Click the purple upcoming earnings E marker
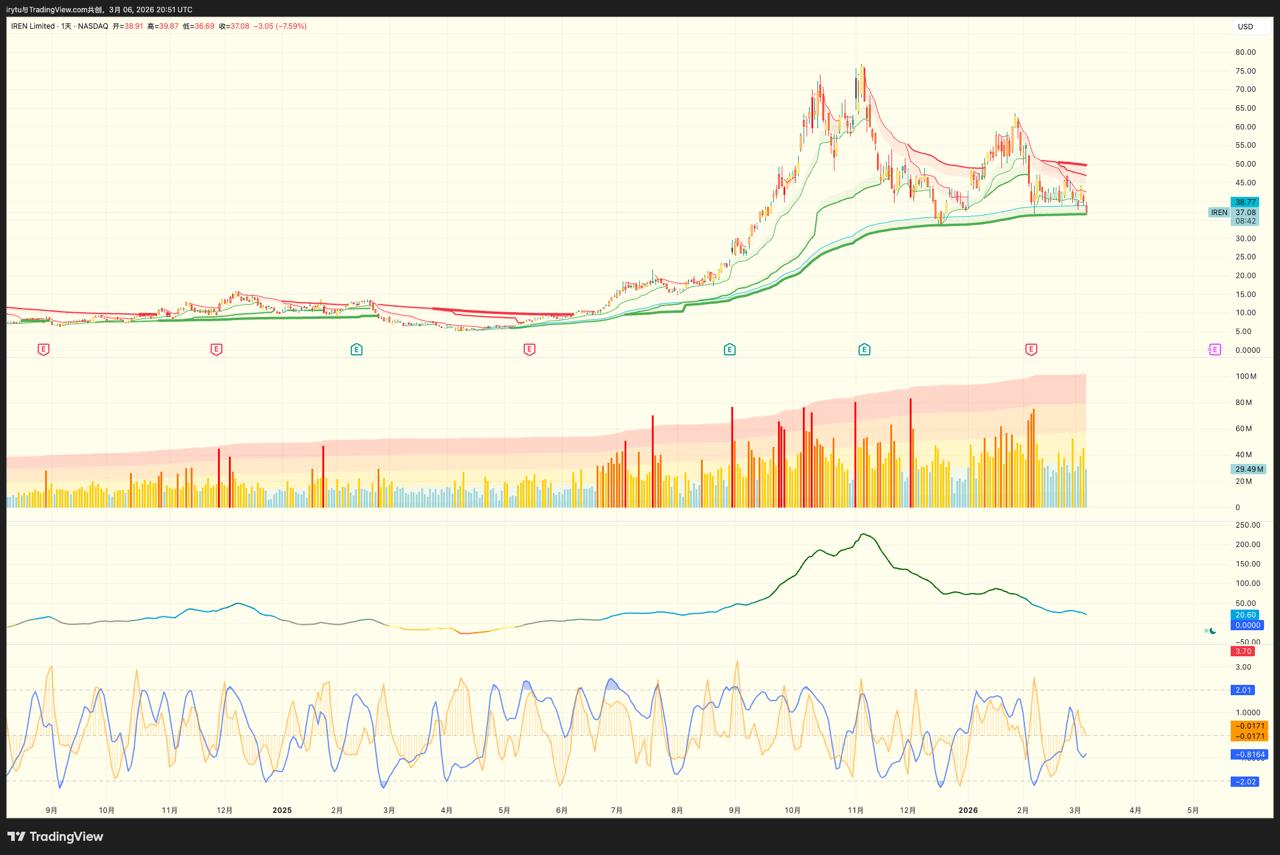Screen dimensions: 1280x855 (1214, 349)
